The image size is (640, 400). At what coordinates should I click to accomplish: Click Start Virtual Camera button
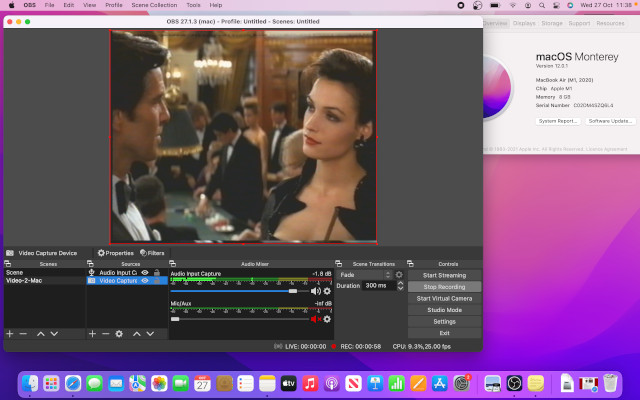click(444, 298)
